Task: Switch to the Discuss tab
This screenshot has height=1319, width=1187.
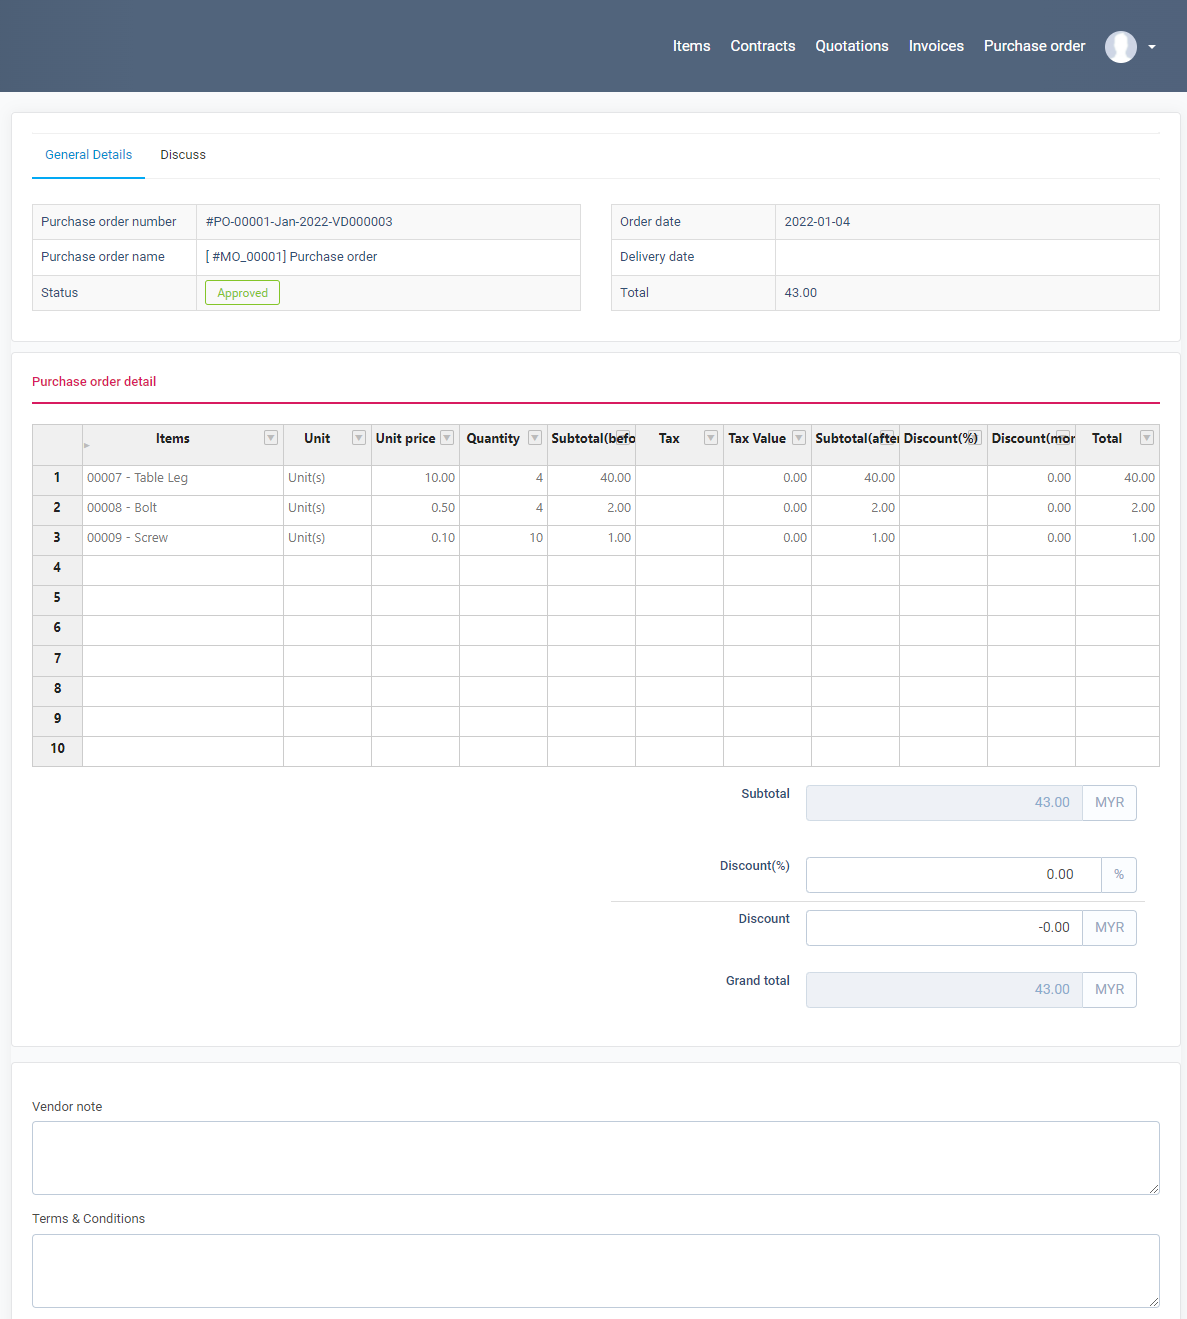Action: tap(182, 154)
